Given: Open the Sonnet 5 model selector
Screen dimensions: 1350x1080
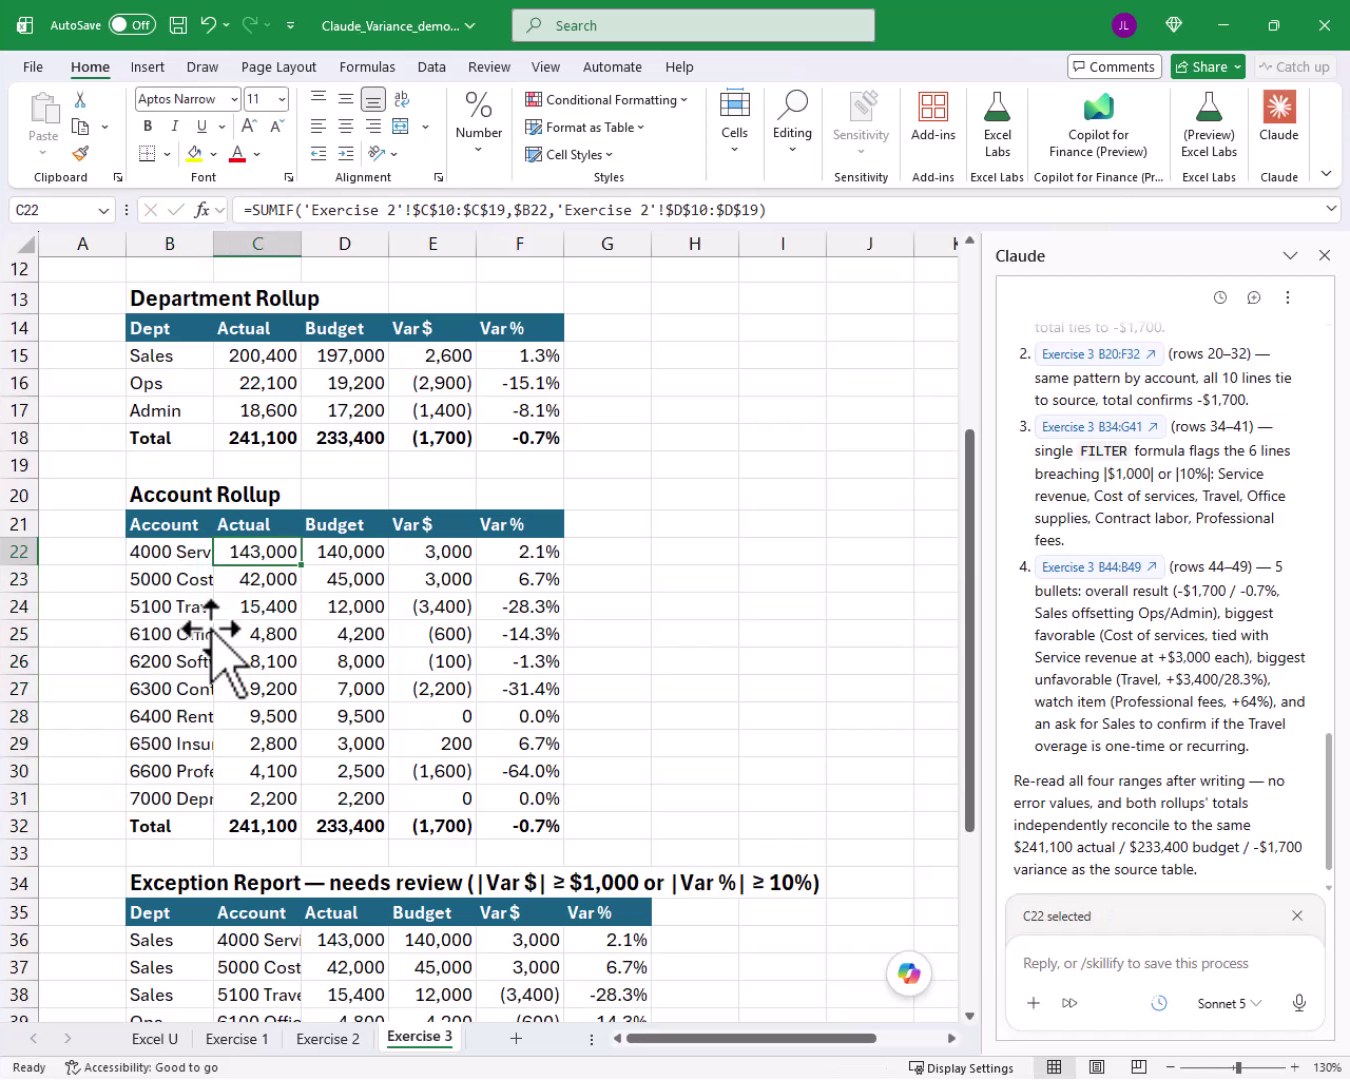Looking at the screenshot, I should point(1229,1003).
